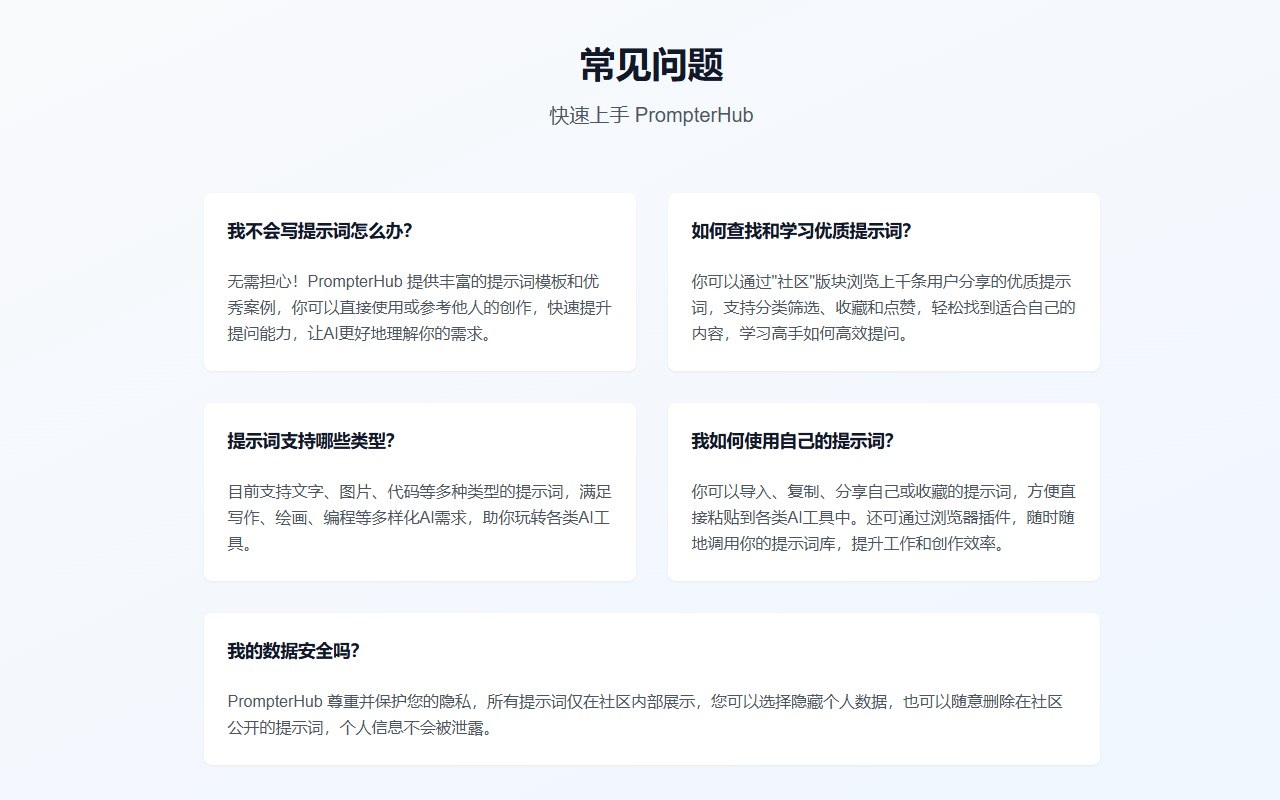Open the 我如何使用自己的提示词 card
The width and height of the screenshot is (1280, 800).
[x=883, y=491]
